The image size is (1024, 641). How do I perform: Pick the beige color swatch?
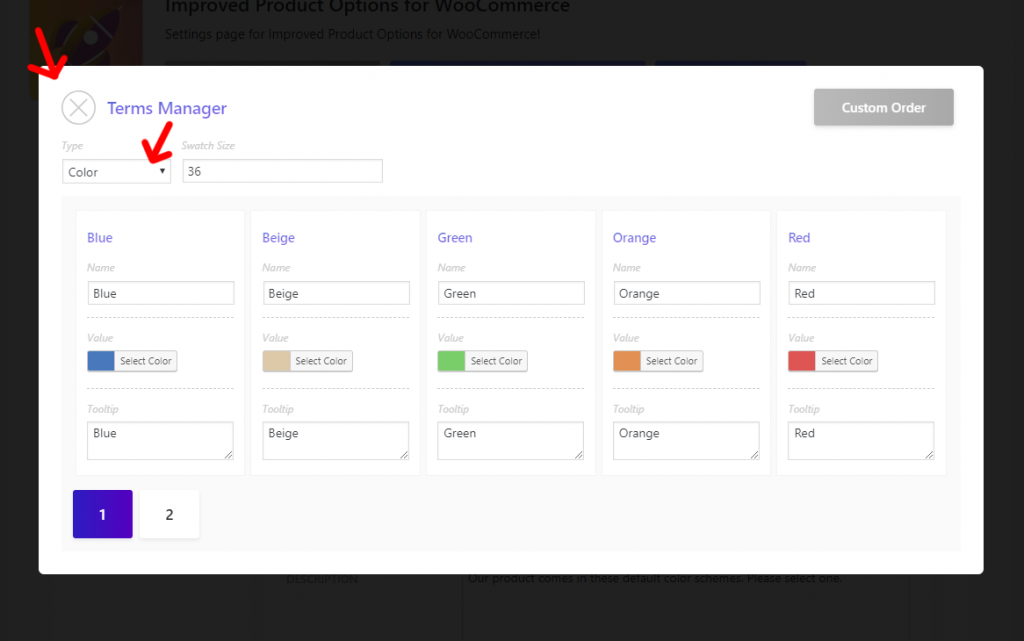[276, 361]
